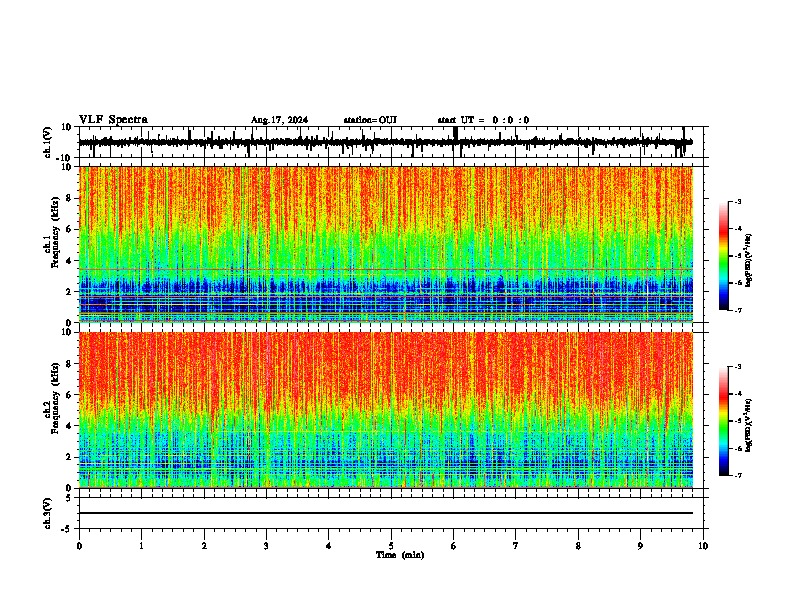The image size is (792, 612).
Task: Click the 'start UT = 0 : 0 : 0' label
Action: tap(483, 120)
